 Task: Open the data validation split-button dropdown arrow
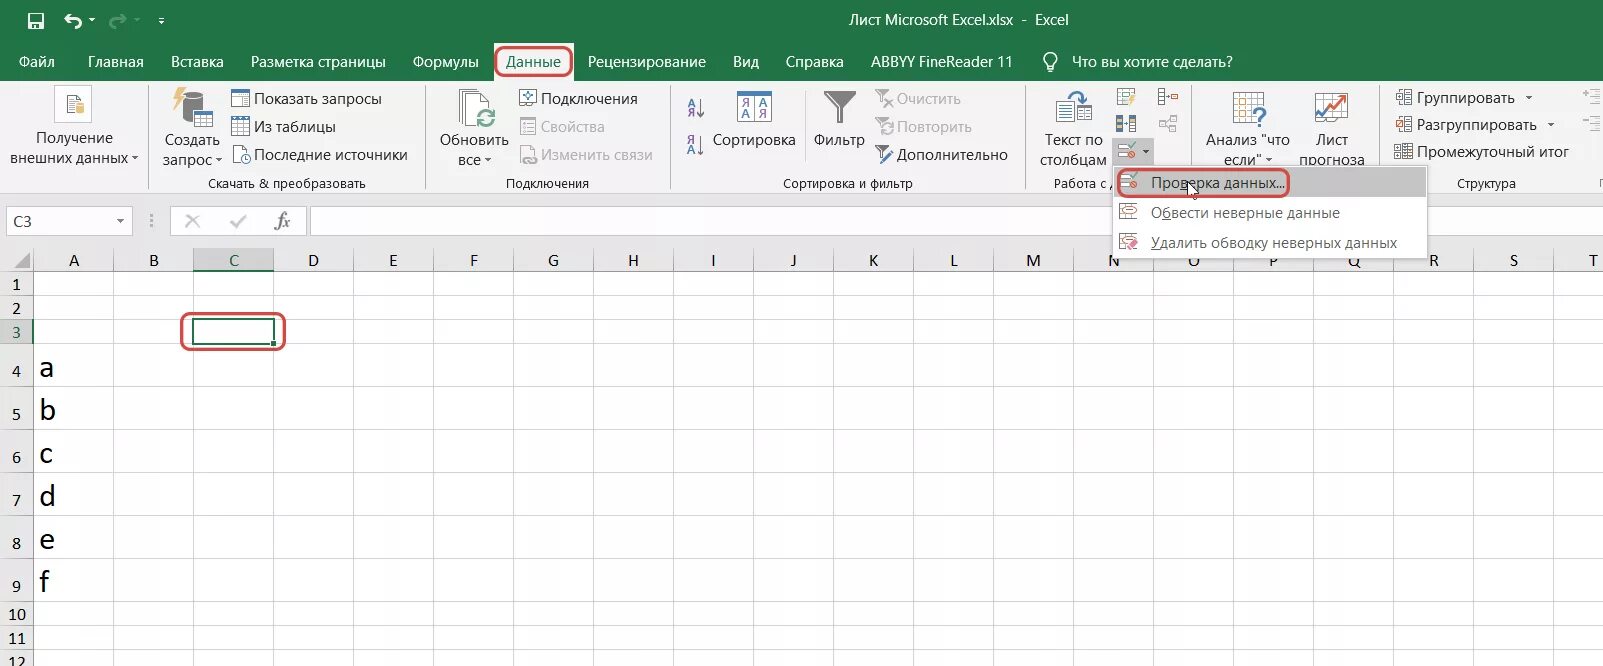click(x=1146, y=152)
